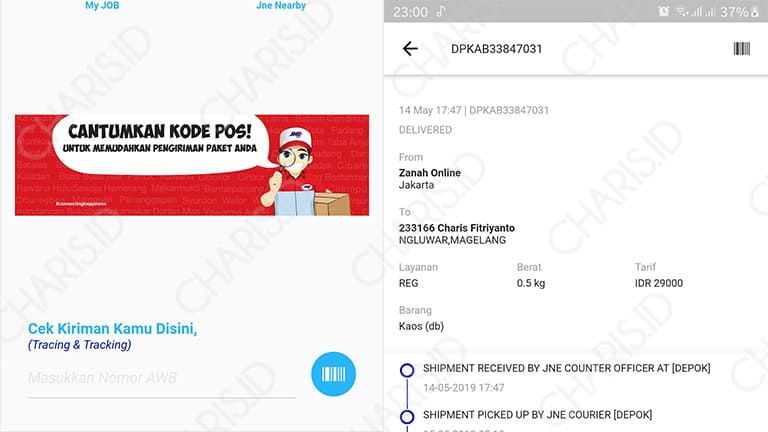Open the Jne Nearby tab
This screenshot has width=768, height=432.
click(281, 5)
